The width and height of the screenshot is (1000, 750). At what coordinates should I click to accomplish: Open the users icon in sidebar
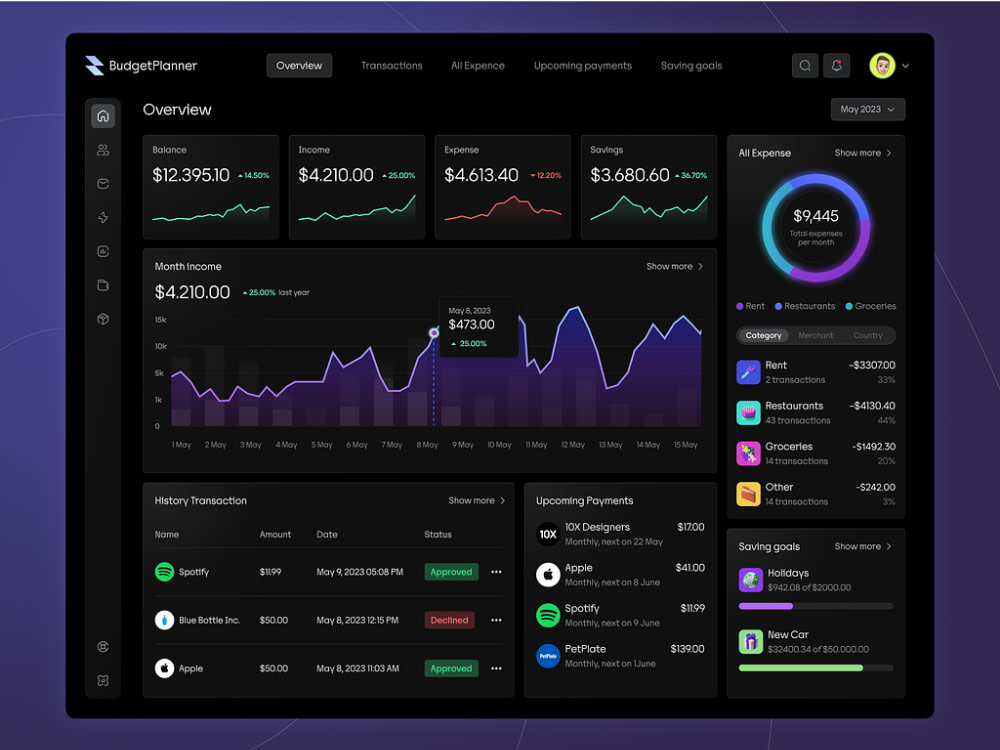[x=103, y=150]
